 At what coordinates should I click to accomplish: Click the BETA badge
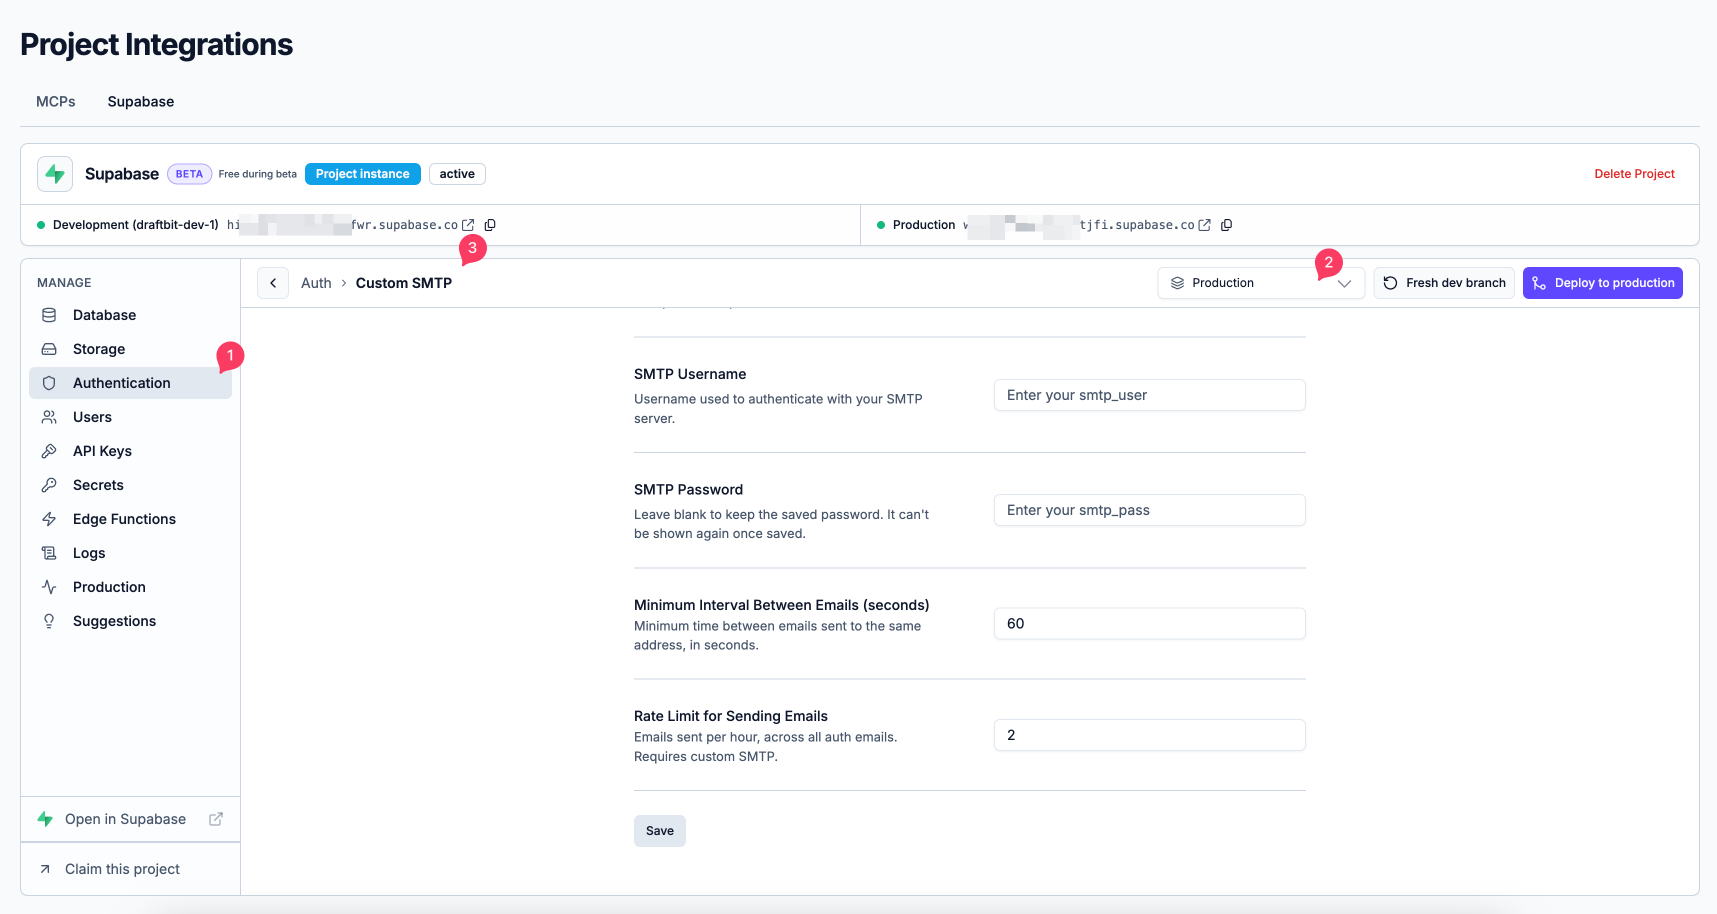(x=189, y=174)
